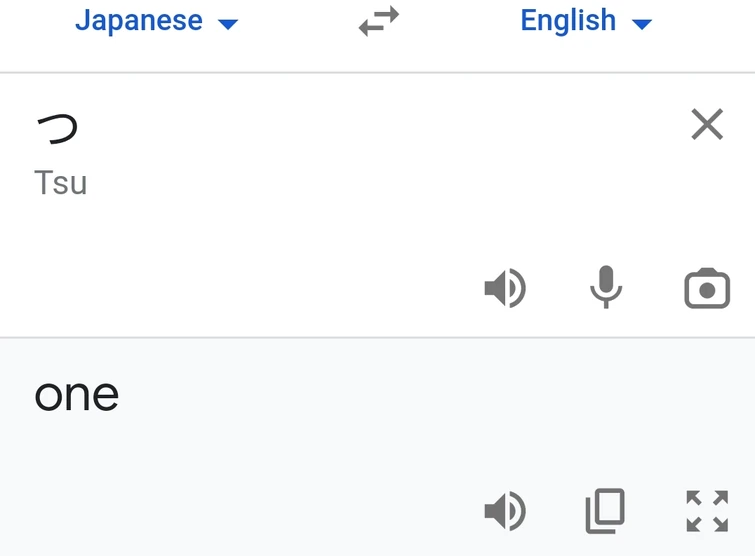The image size is (755, 556).
Task: Open camera translation
Action: (707, 289)
